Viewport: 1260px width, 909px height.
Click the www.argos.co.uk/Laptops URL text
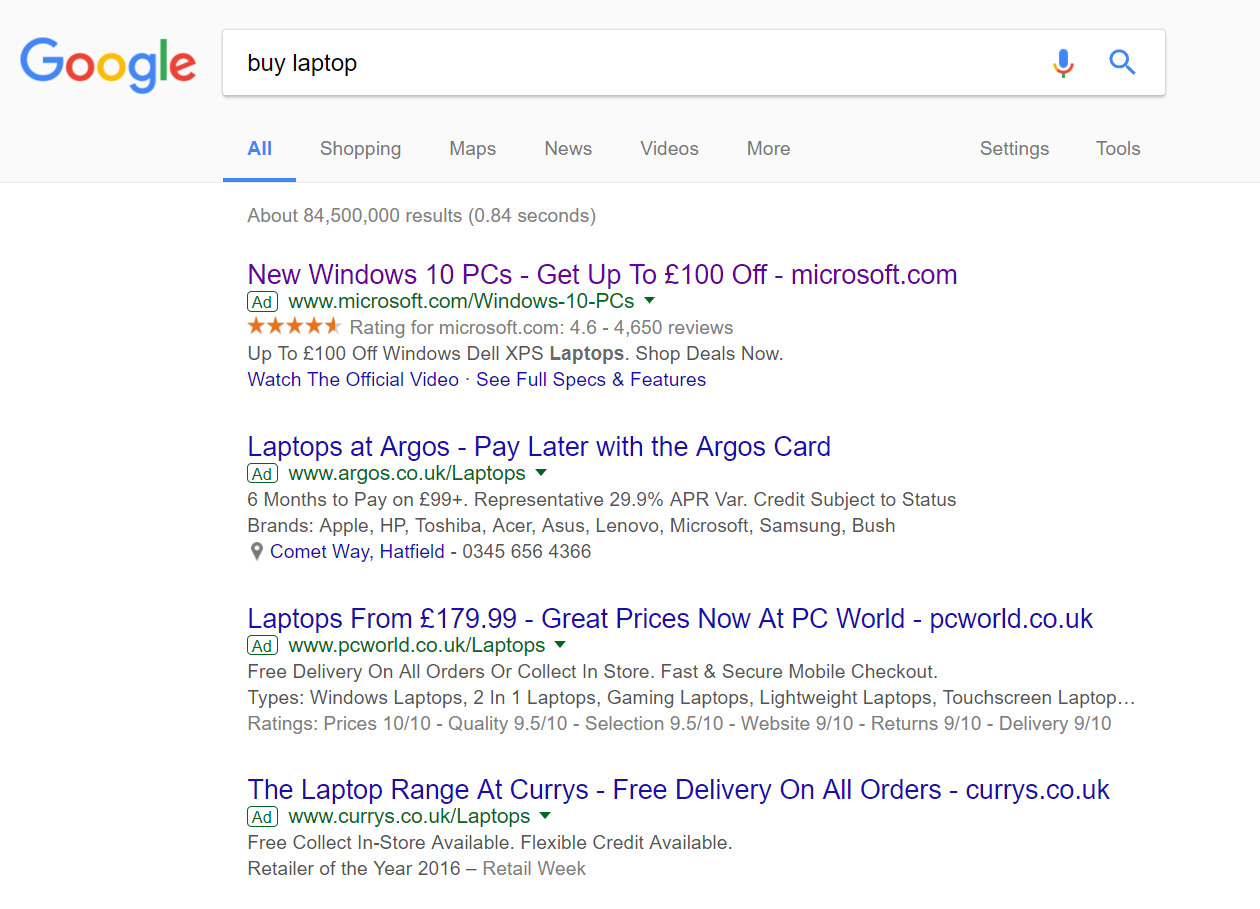pyautogui.click(x=407, y=474)
